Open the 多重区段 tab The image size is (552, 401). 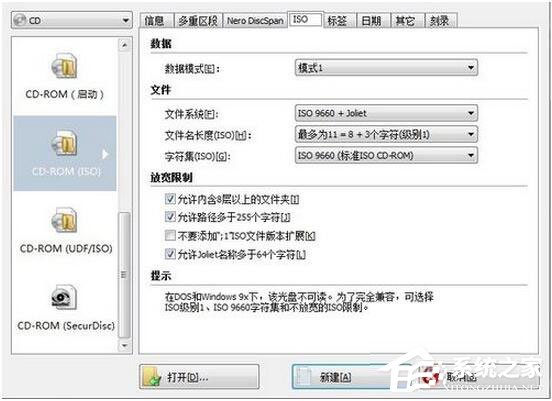coord(198,21)
